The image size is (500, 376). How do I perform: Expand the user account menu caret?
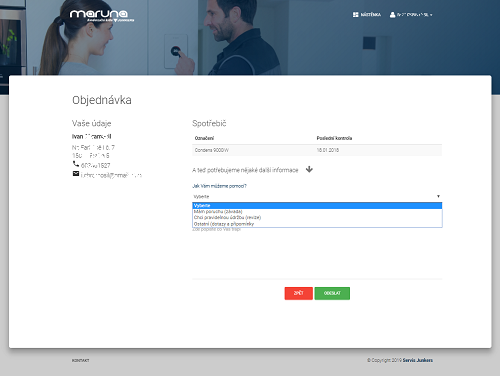pyautogui.click(x=431, y=15)
